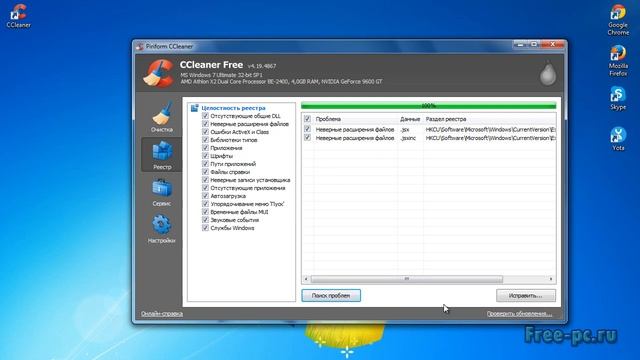Click the Целостность реестра heading
Viewport: 640px width, 360px height.
233,108
